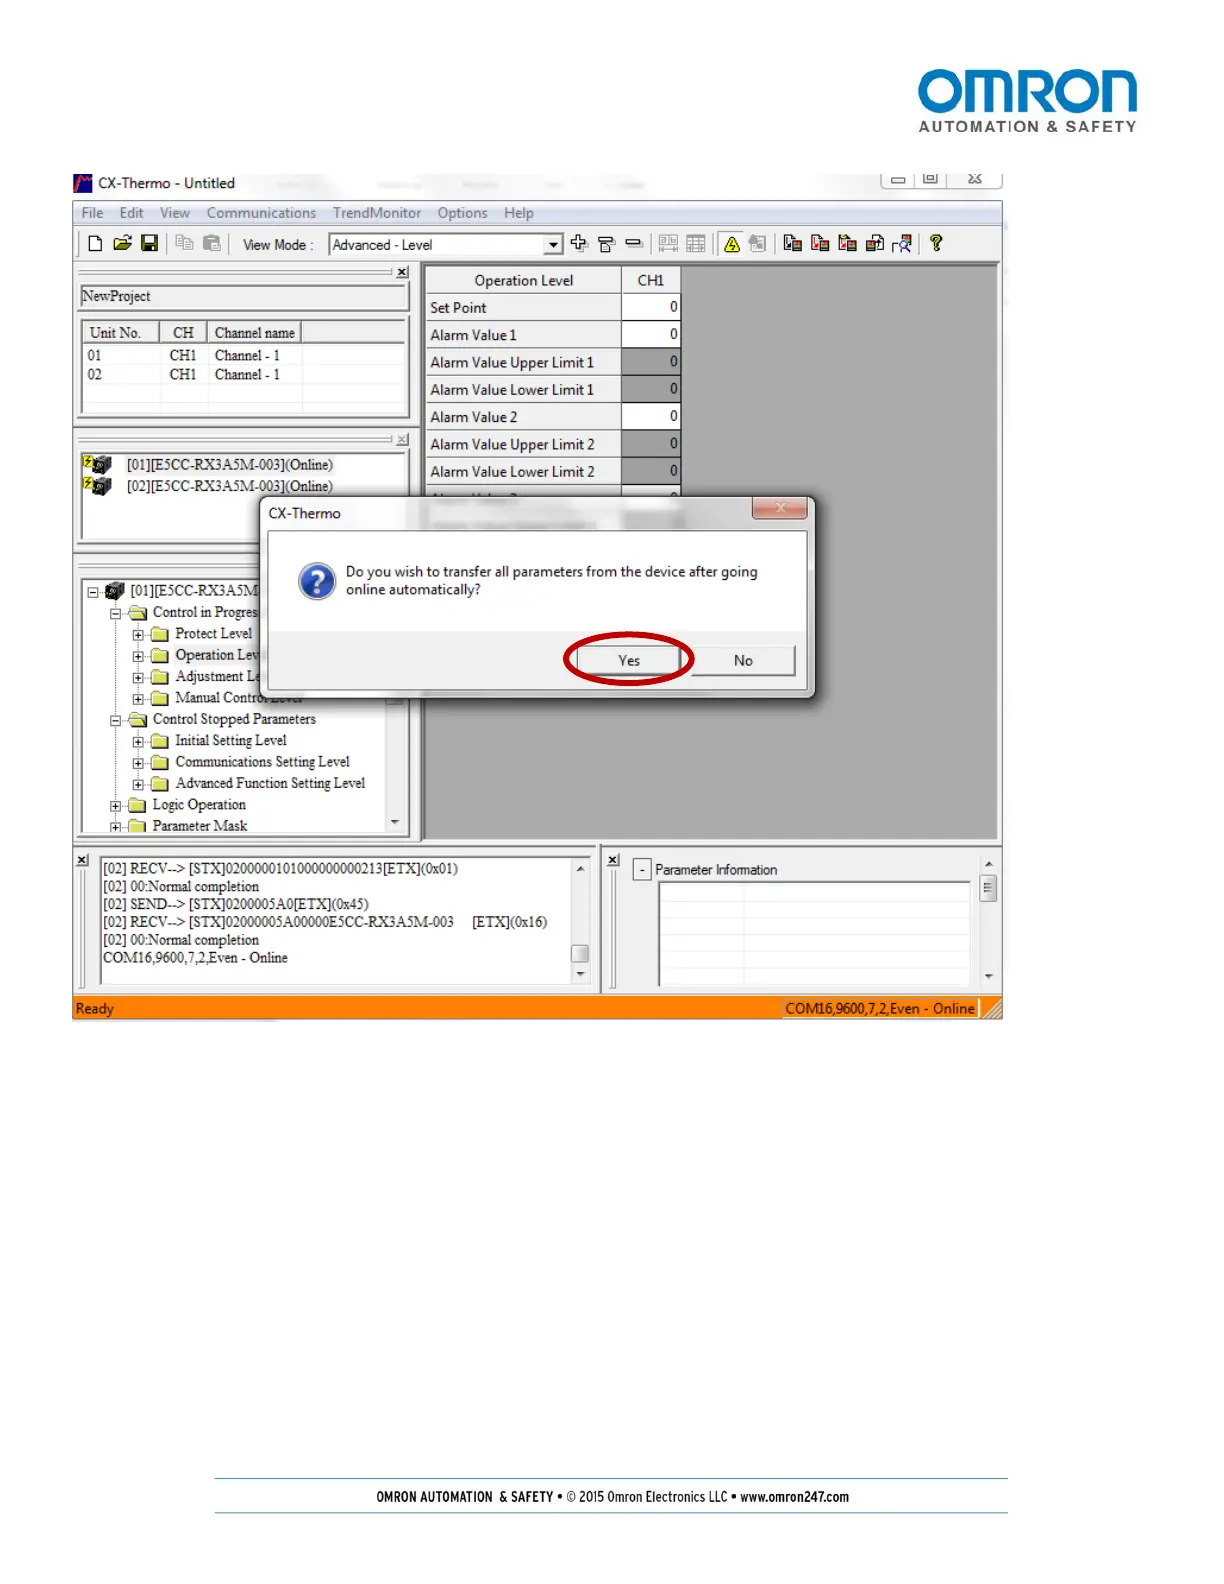Expand Advanced Function Setting Level node

point(138,785)
